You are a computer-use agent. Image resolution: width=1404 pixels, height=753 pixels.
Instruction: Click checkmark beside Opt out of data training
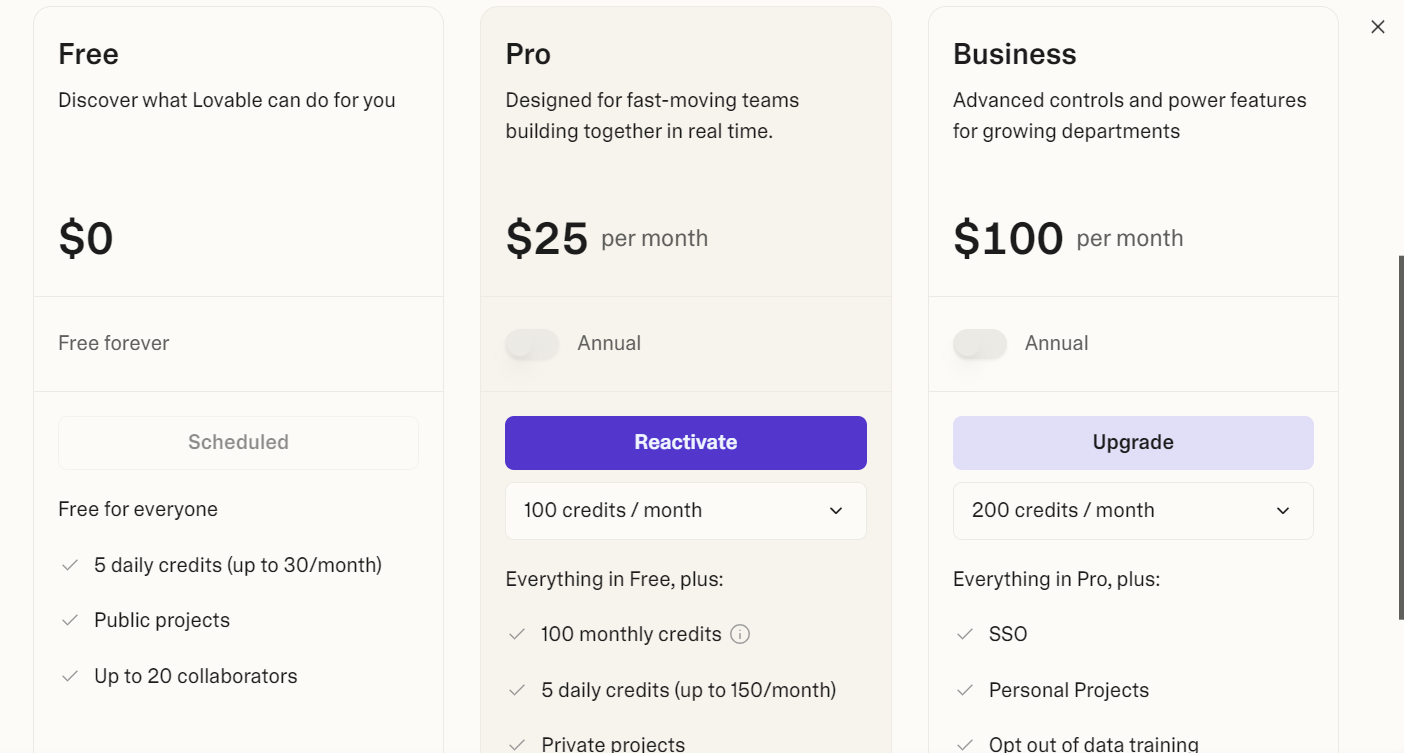click(965, 745)
